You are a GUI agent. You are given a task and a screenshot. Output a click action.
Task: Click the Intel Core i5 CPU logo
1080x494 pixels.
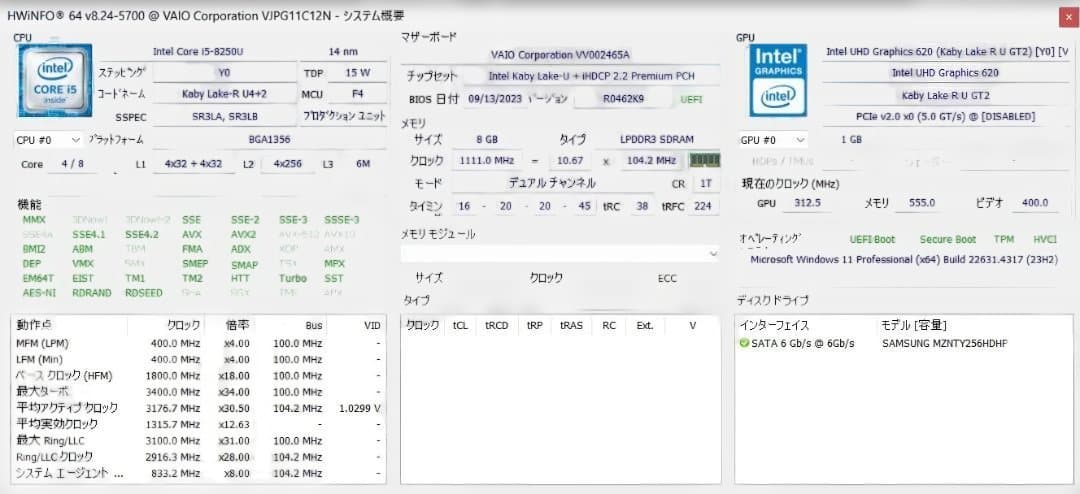click(x=55, y=81)
